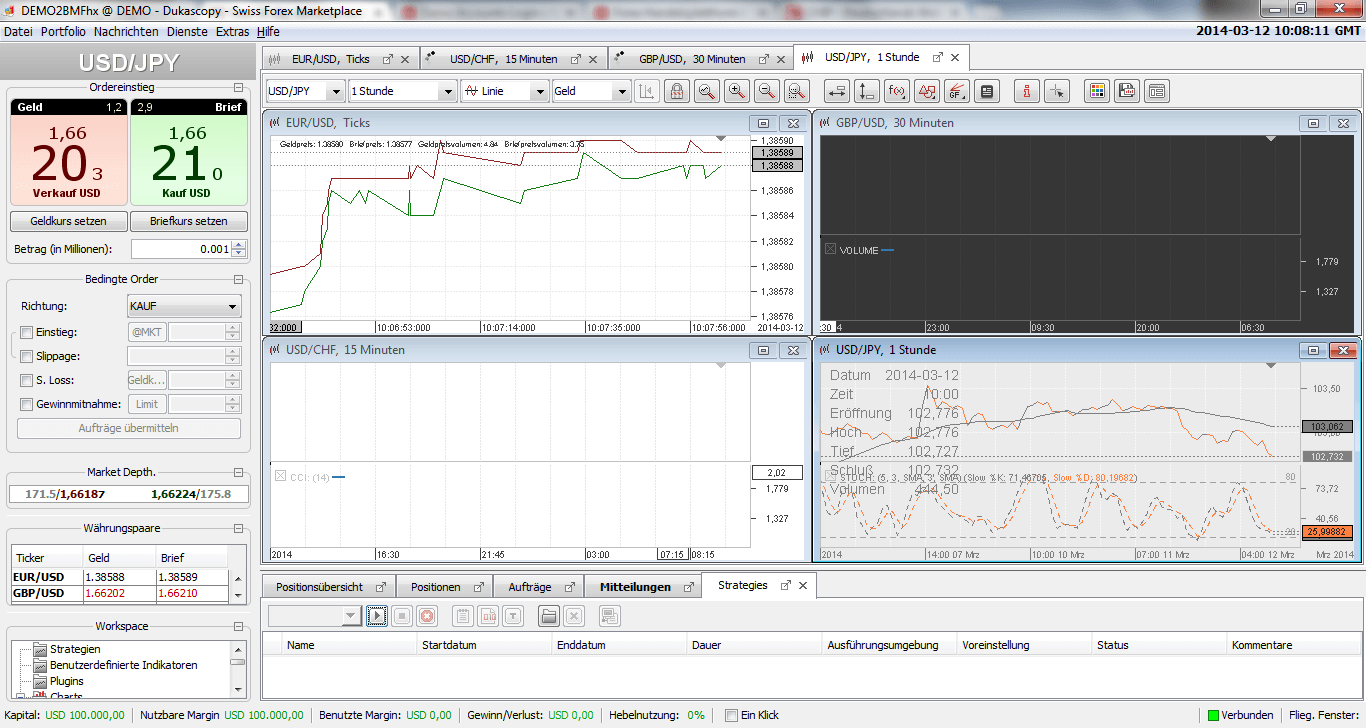Collapse the Market Depth panel
1366x728 pixels.
238,472
